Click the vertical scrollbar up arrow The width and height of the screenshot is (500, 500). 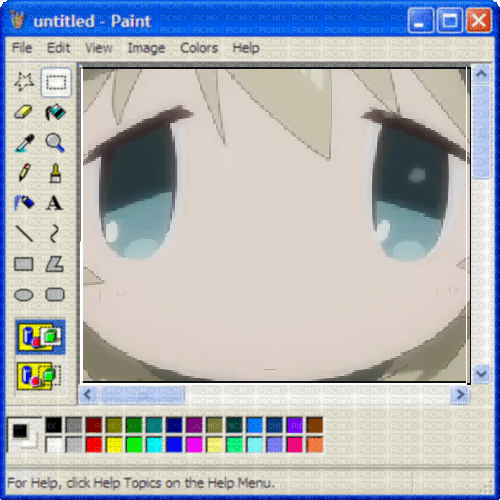pos(481,74)
